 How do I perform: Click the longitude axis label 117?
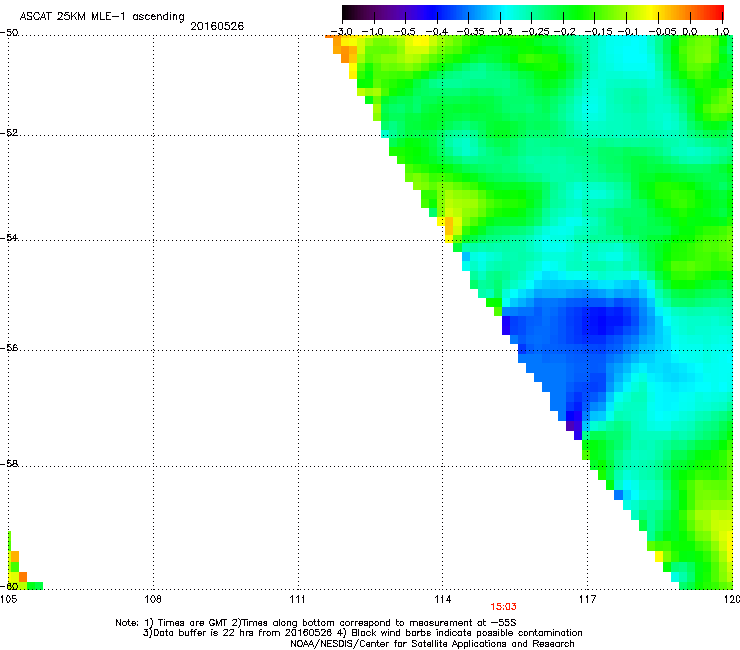[x=587, y=599]
